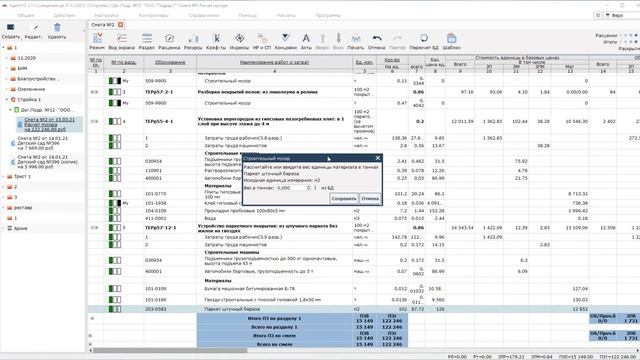
Task: Toggle status boxes in the 110901 row
Action: [115, 170]
